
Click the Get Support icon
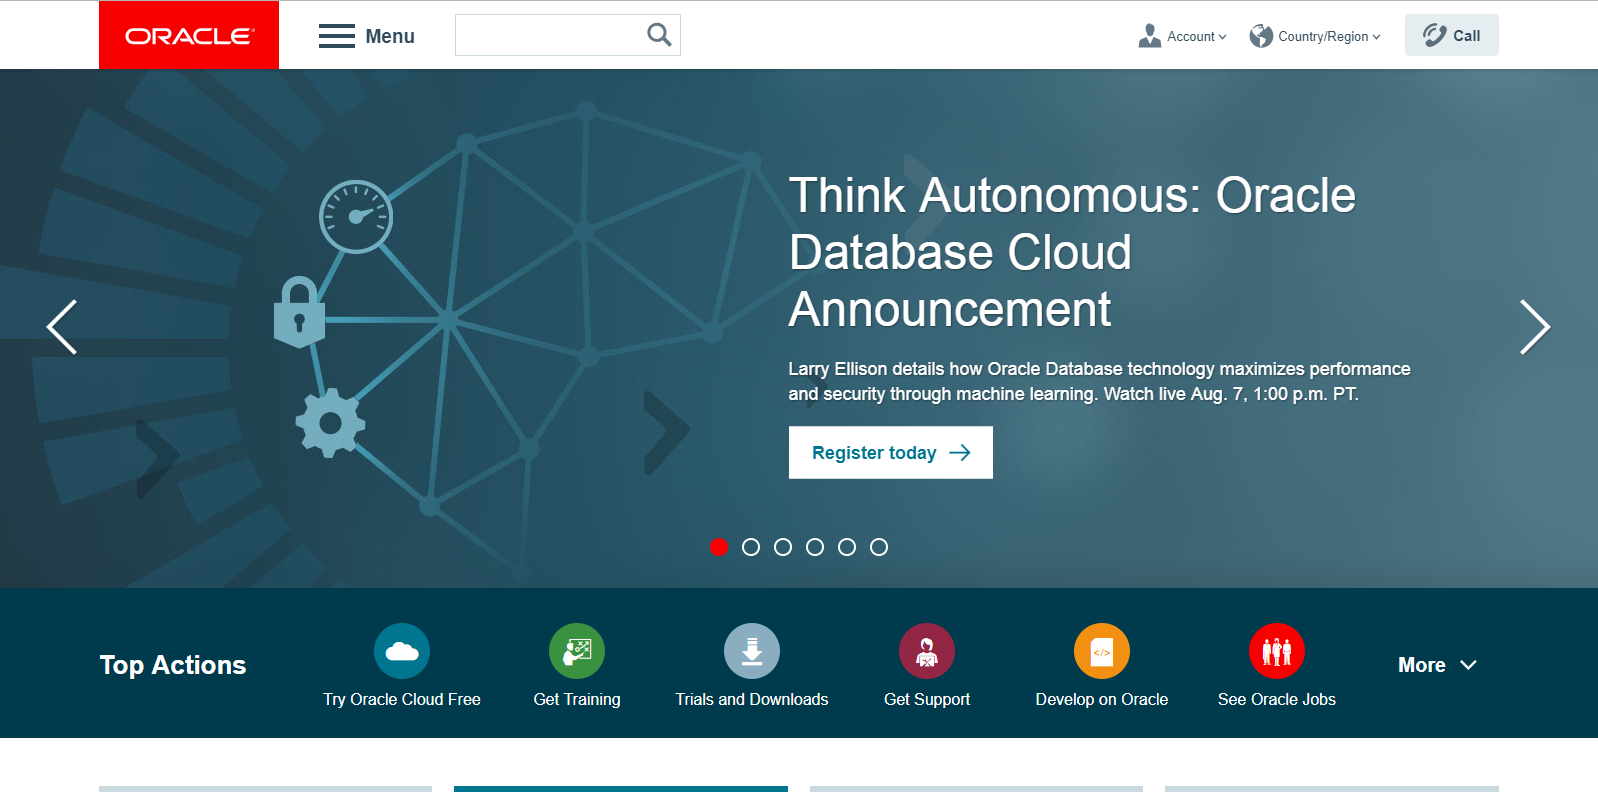pos(927,651)
